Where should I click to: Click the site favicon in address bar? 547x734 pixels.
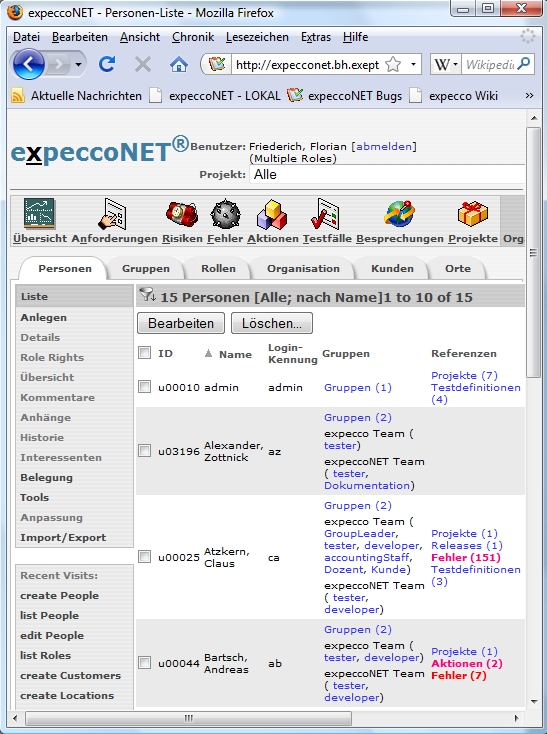pos(217,64)
